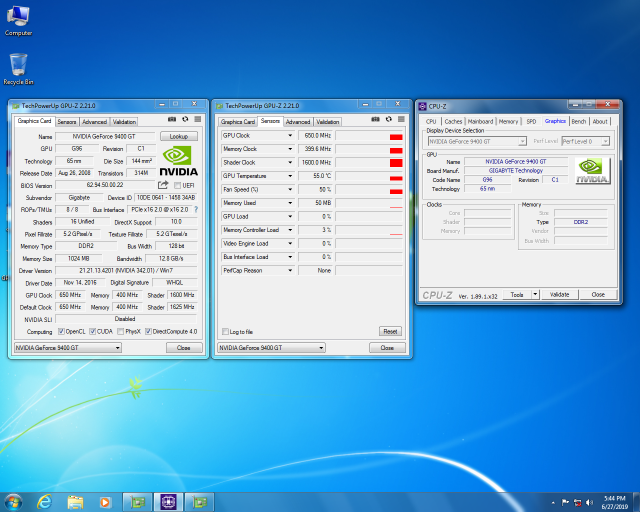640x512 pixels.
Task: Click the Reset button in Sensors window
Action: pos(390,331)
